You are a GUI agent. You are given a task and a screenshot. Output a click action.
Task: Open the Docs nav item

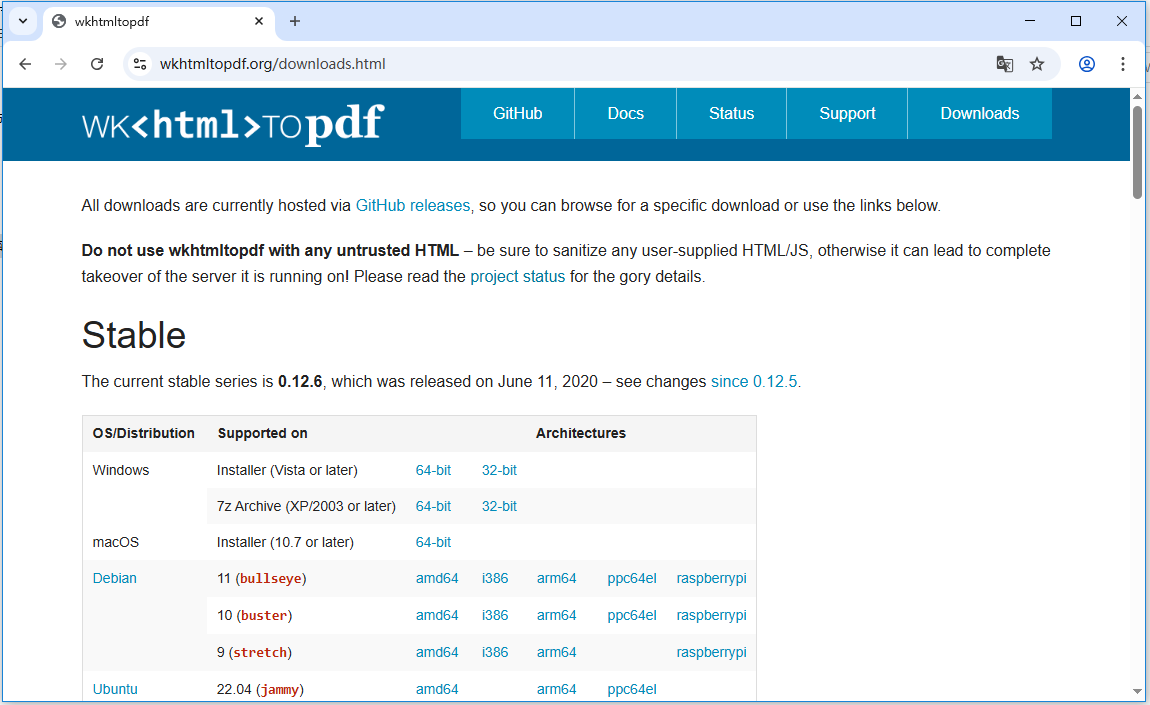626,113
